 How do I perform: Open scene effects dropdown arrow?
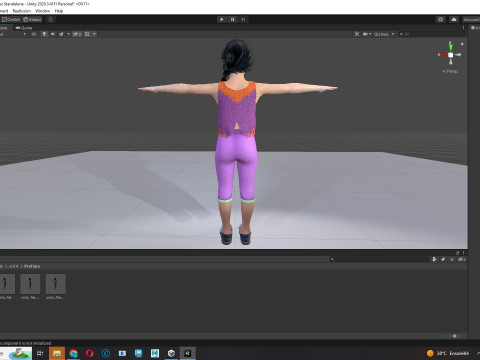coord(68,34)
